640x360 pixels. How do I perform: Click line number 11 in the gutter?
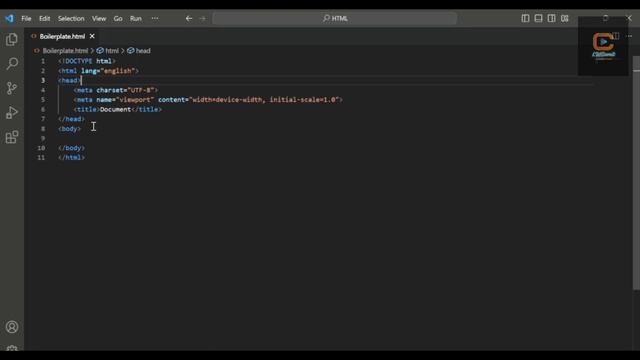pyautogui.click(x=41, y=158)
